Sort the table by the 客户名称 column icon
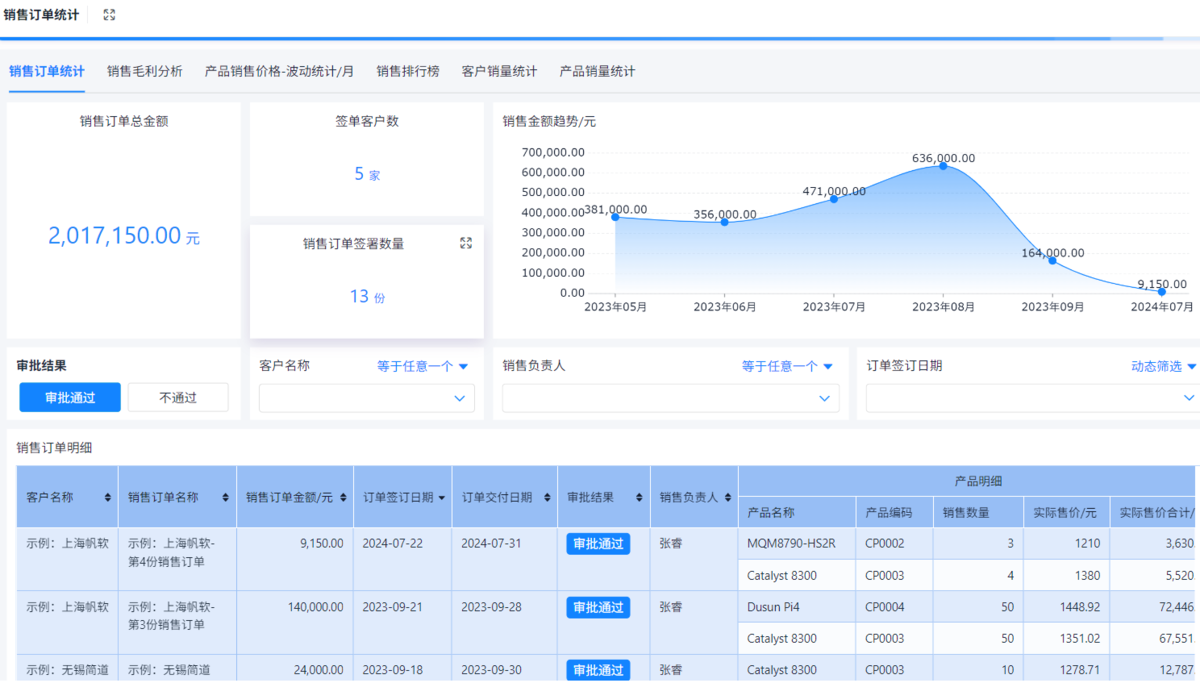1200x683 pixels. (108, 497)
